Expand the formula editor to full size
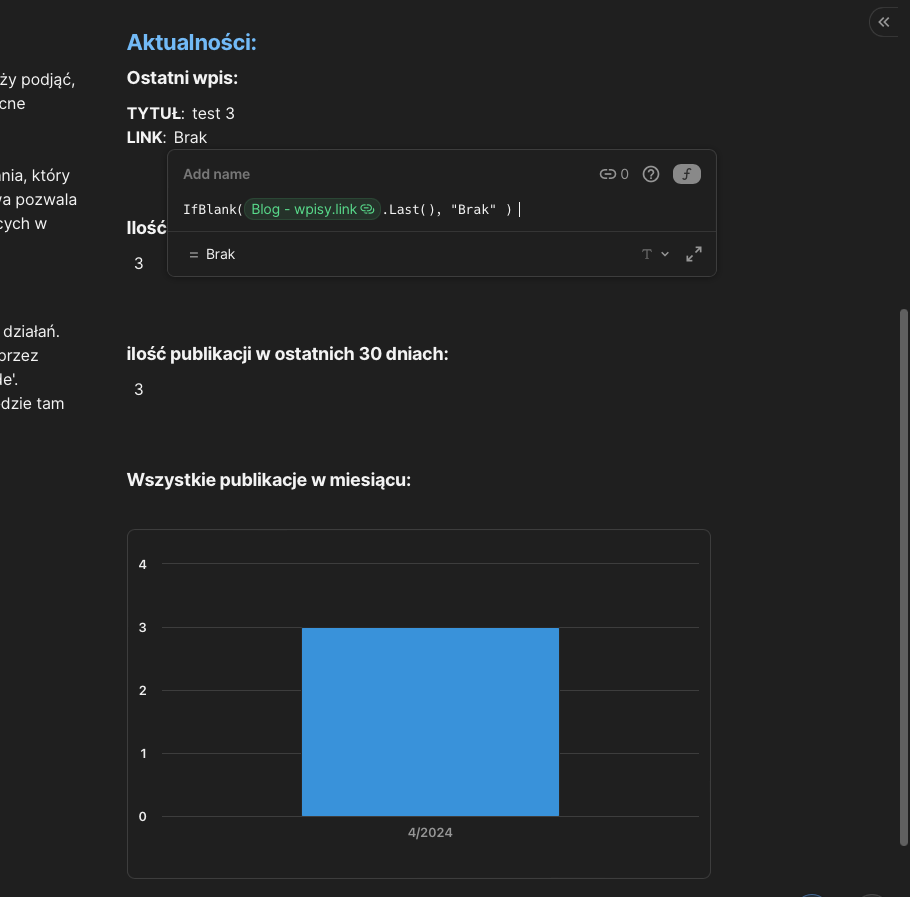 click(694, 254)
